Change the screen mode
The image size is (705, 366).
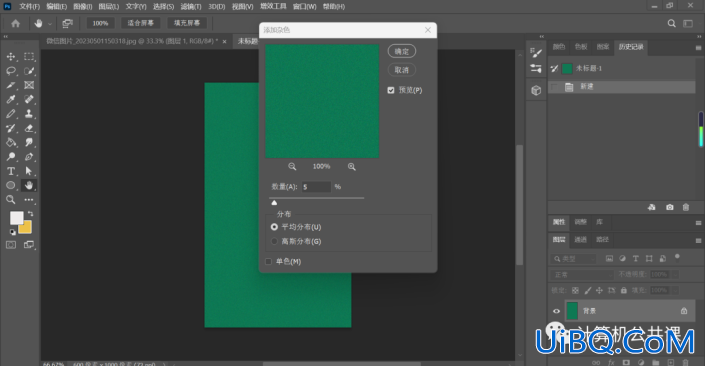(x=29, y=245)
